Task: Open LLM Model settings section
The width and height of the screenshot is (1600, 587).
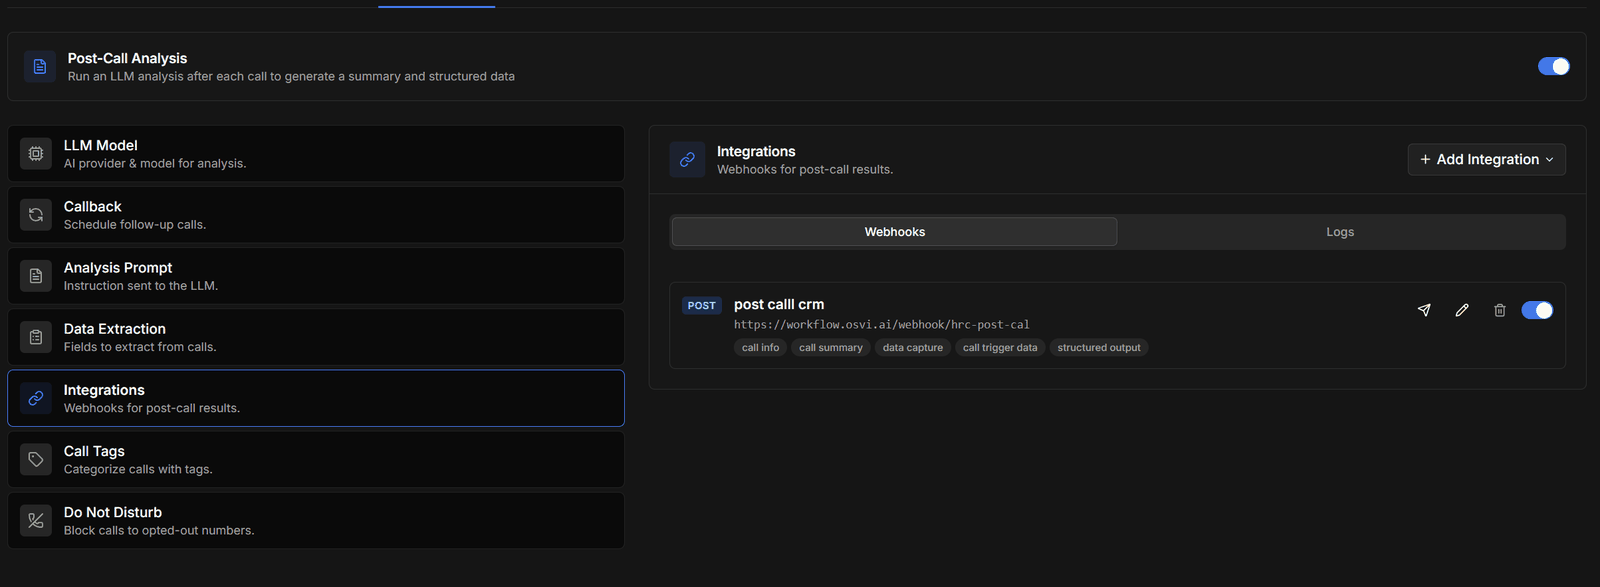Action: (316, 154)
